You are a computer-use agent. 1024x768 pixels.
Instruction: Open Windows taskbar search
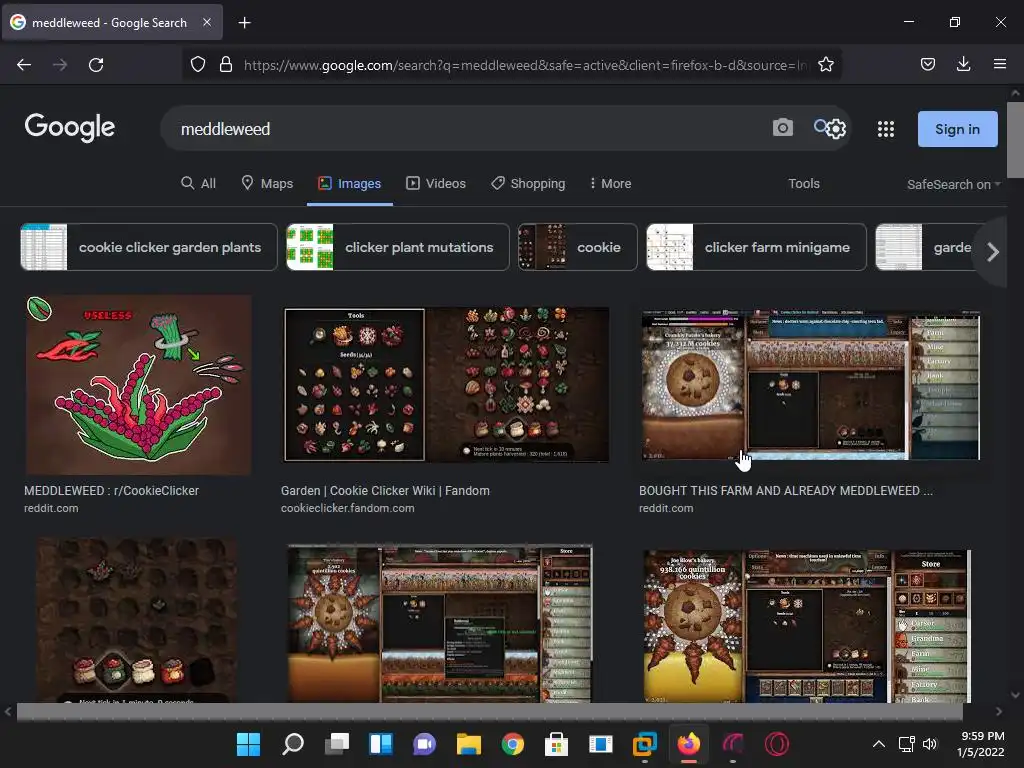[293, 744]
